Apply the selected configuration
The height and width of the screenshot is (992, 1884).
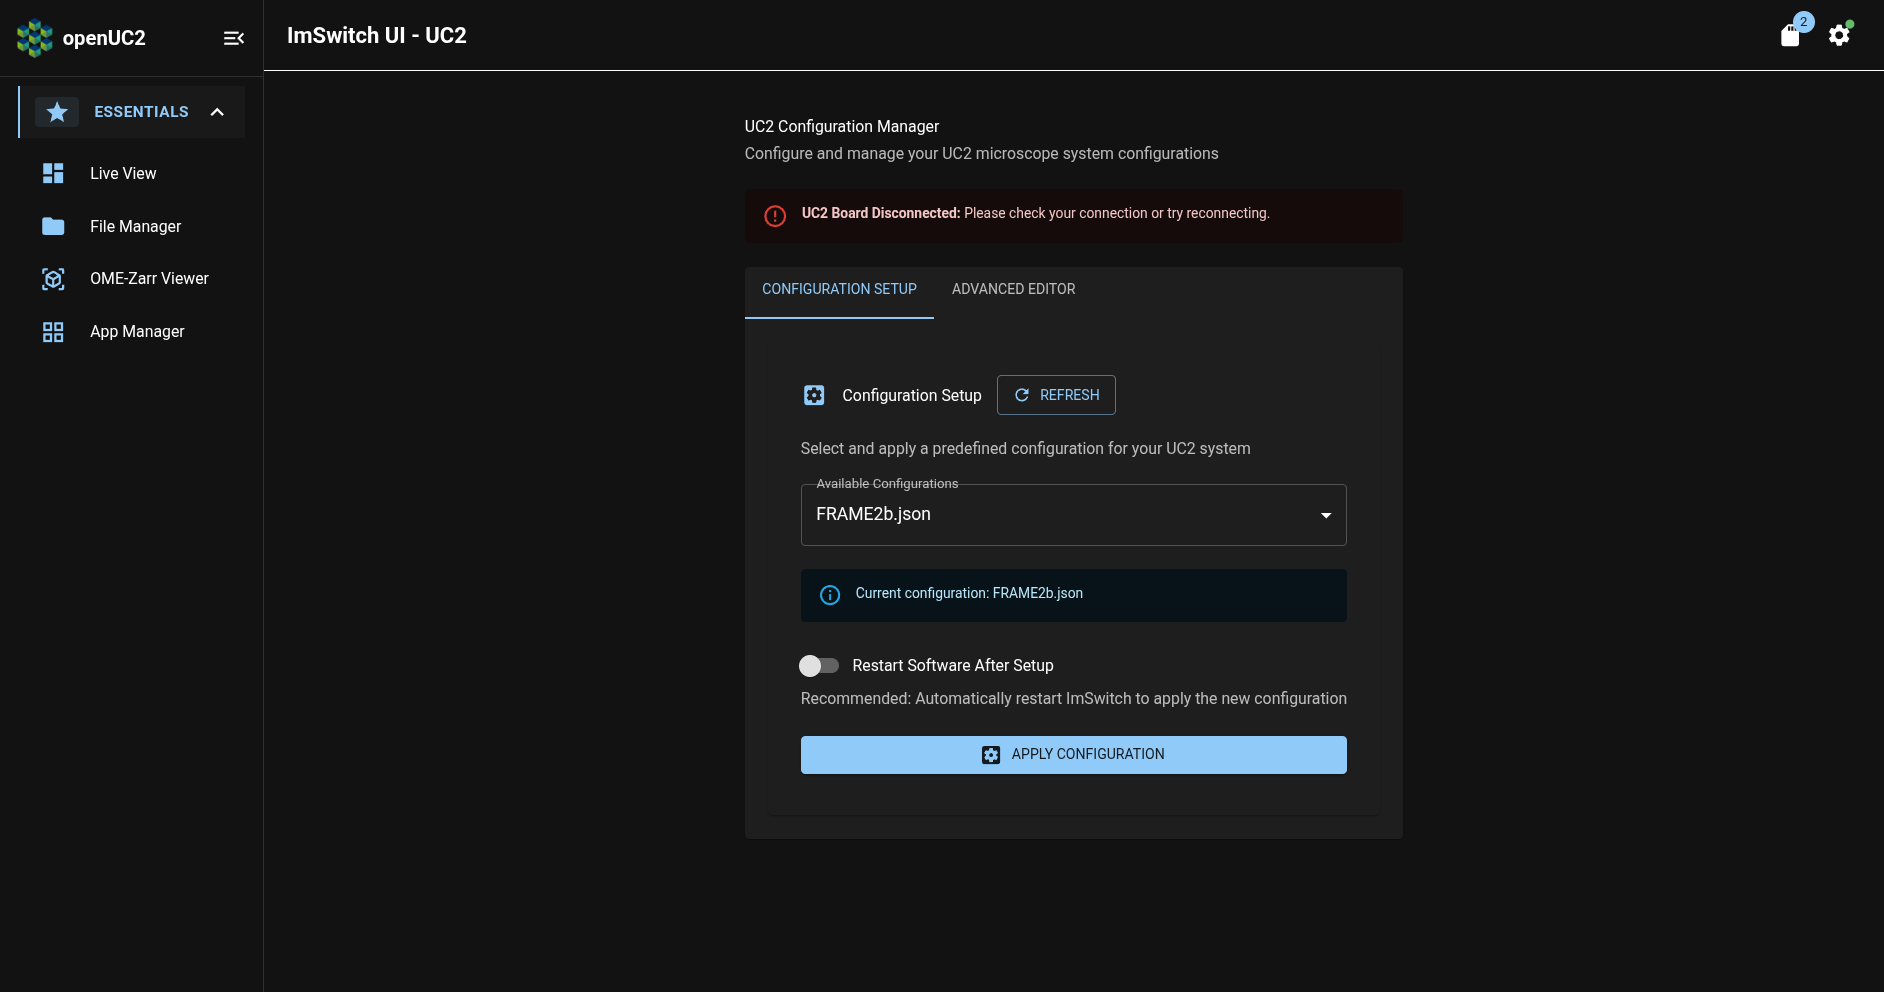[x=1073, y=754]
